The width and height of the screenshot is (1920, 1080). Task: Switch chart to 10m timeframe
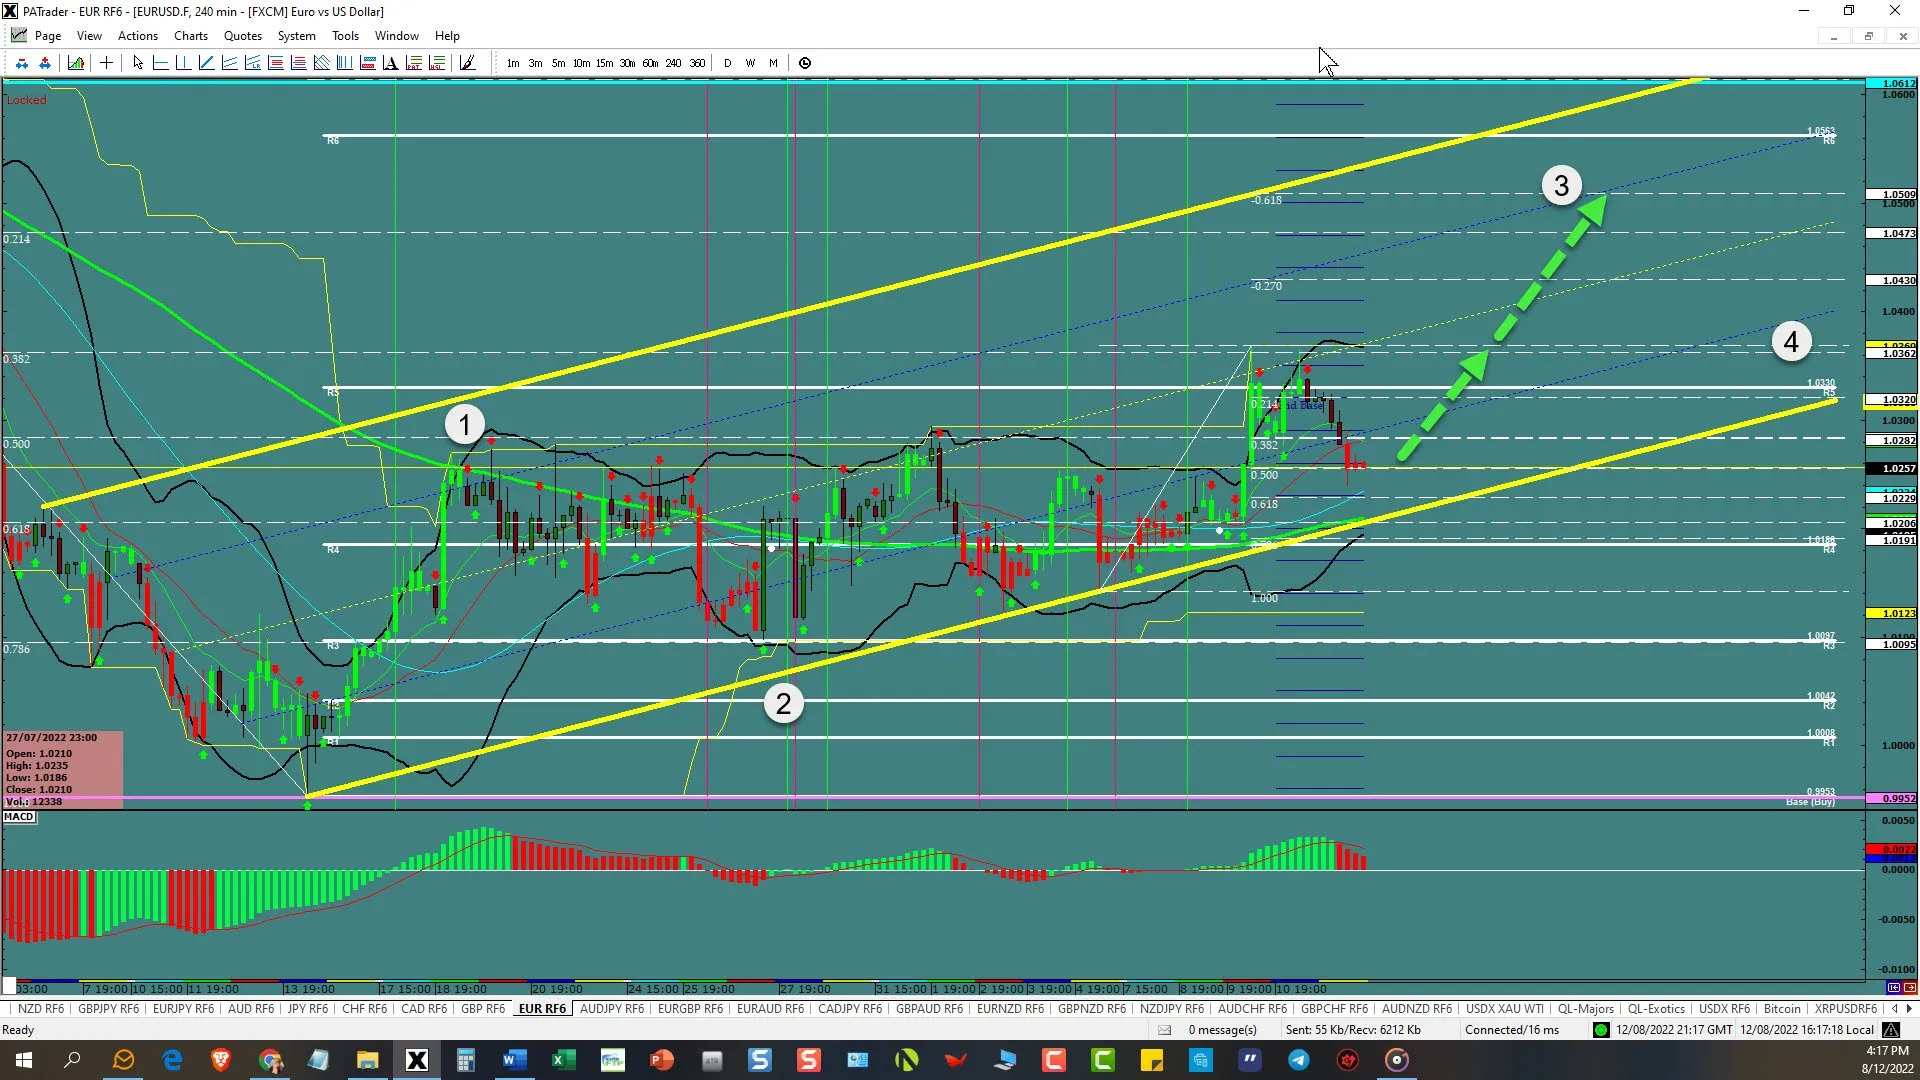click(581, 63)
